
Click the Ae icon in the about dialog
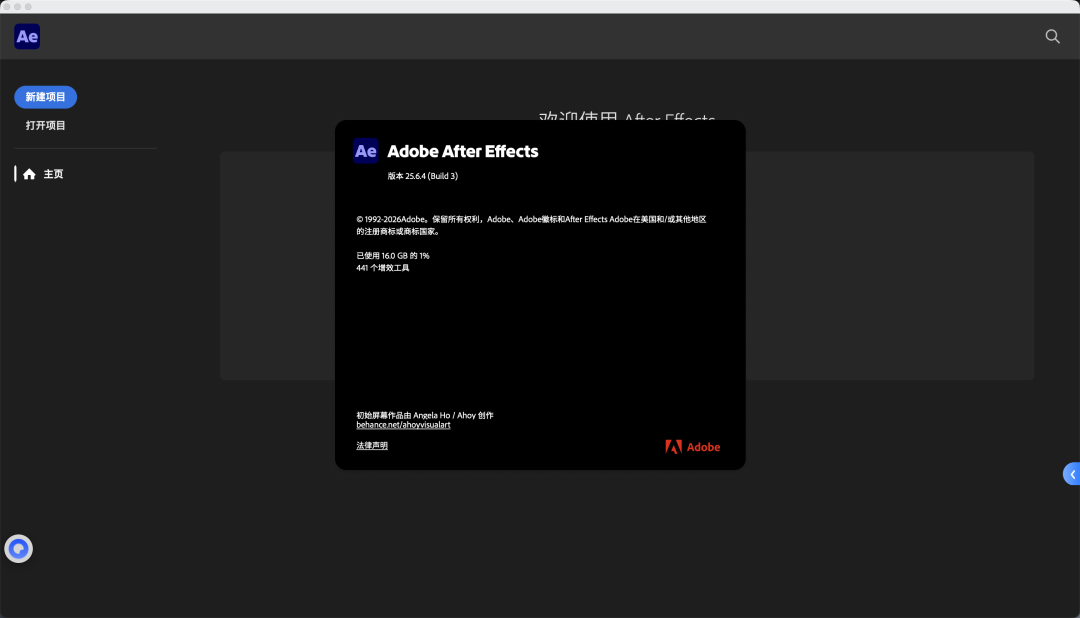(366, 151)
